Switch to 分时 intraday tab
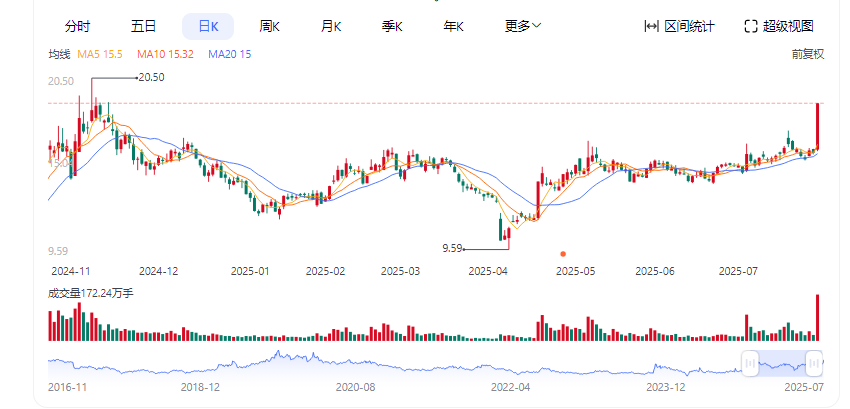The height and width of the screenshot is (409, 850). pos(77,26)
